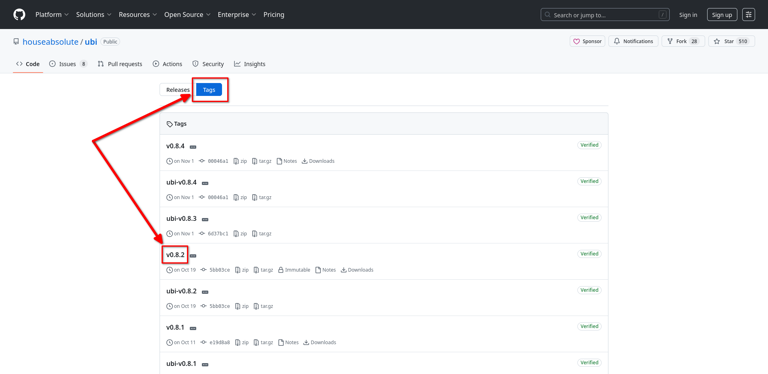Open Downloads for tag v0.8.2
Image resolution: width=768 pixels, height=374 pixels.
(357, 270)
